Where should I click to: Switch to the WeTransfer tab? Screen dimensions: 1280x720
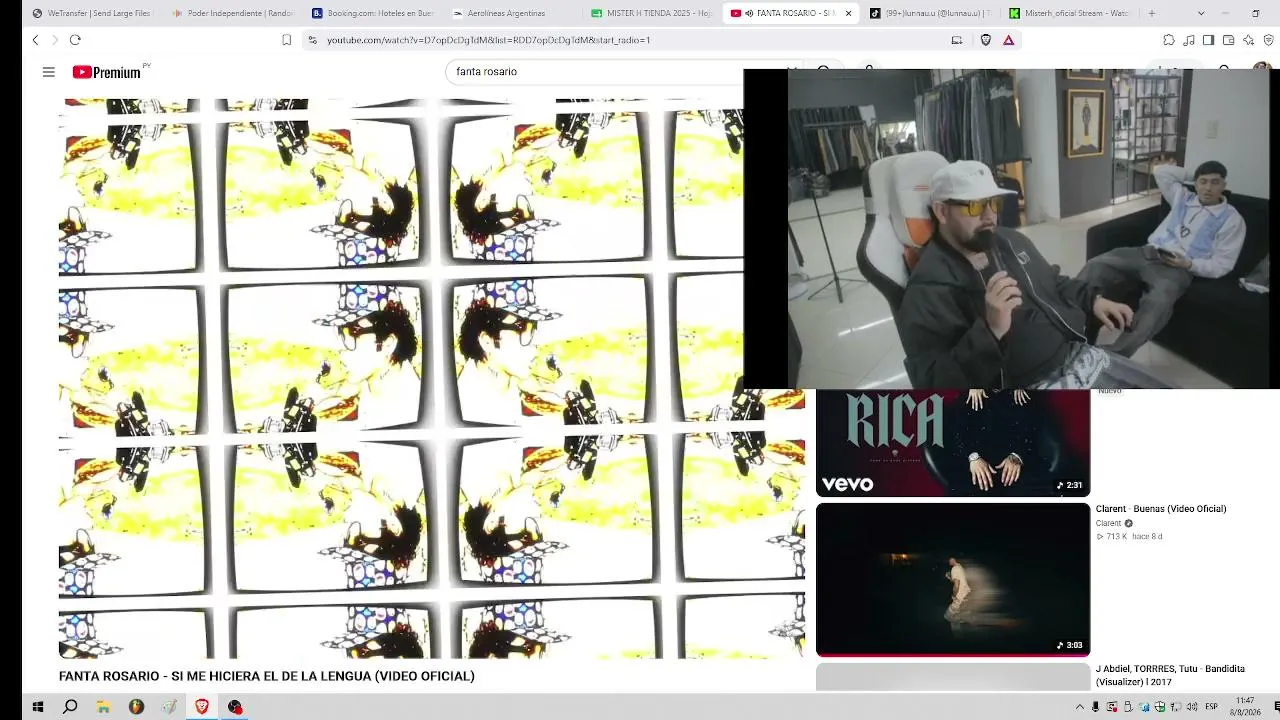click(x=91, y=13)
